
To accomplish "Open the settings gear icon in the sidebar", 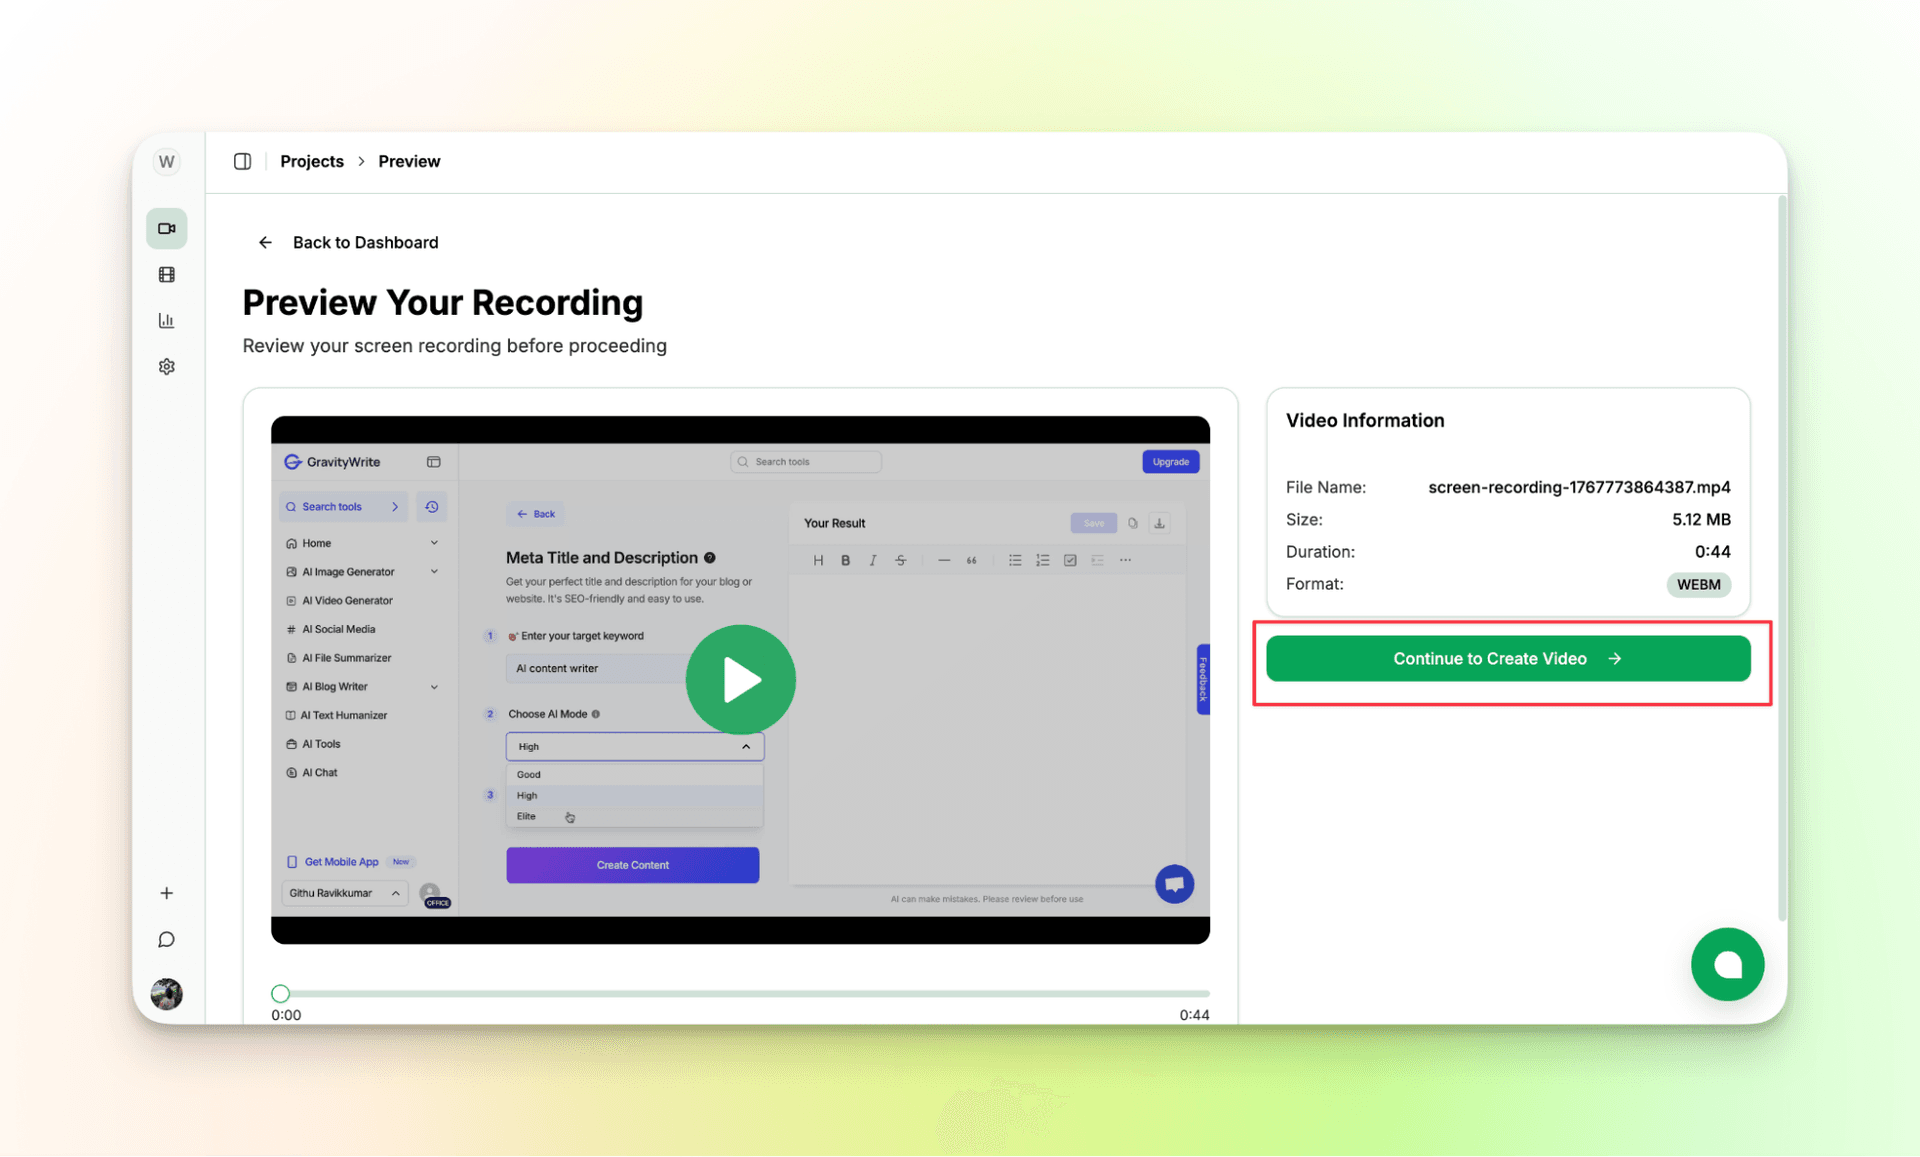I will [x=166, y=366].
